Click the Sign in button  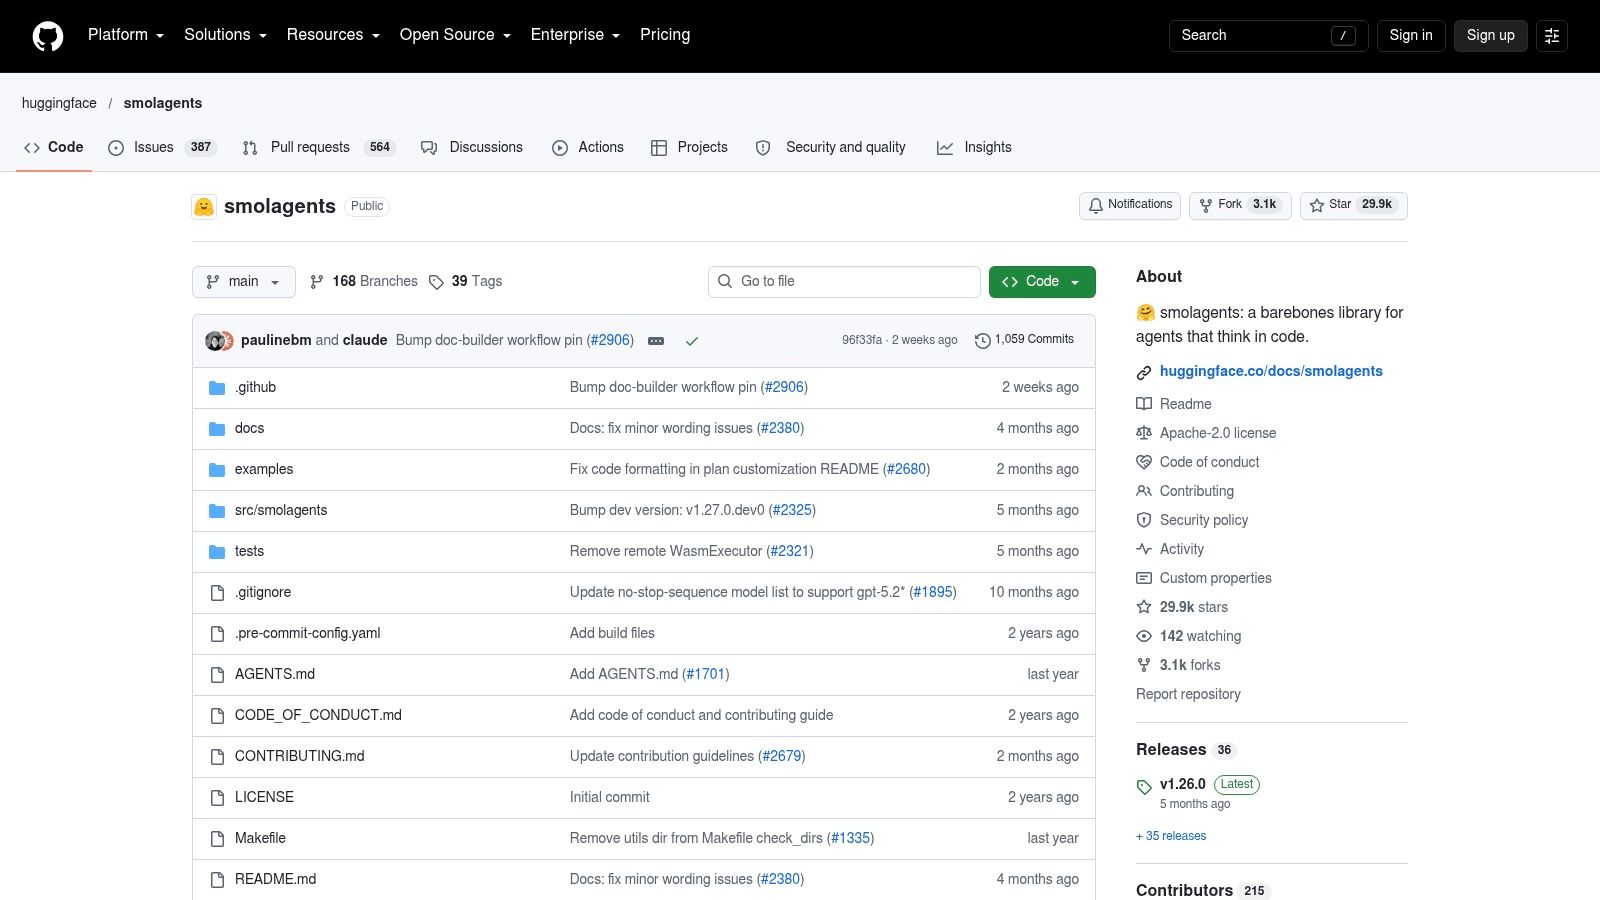pyautogui.click(x=1411, y=35)
